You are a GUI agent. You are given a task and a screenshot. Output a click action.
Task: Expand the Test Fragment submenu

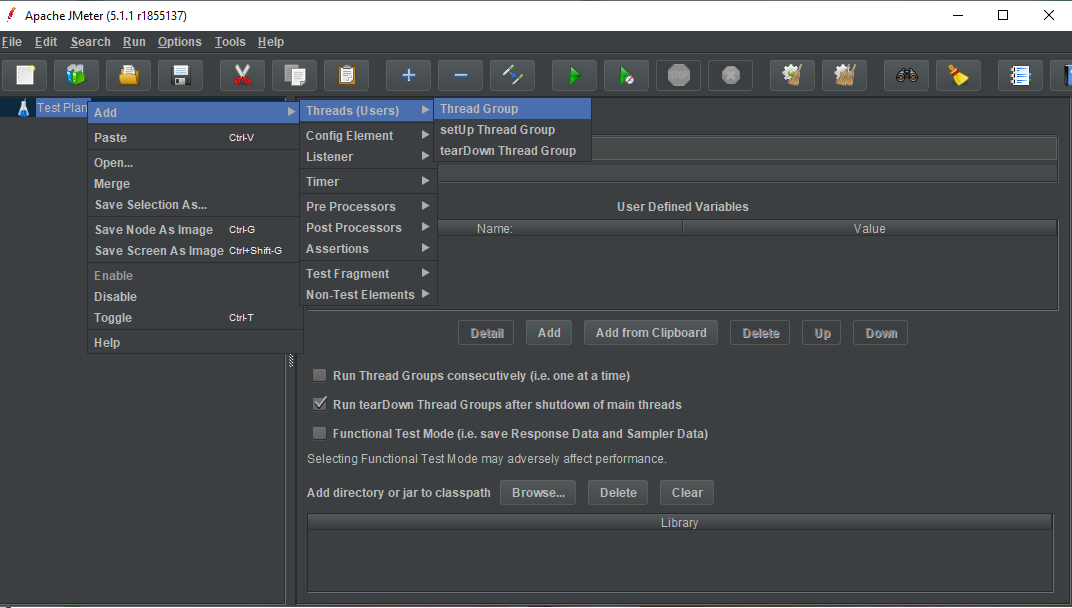pos(368,274)
